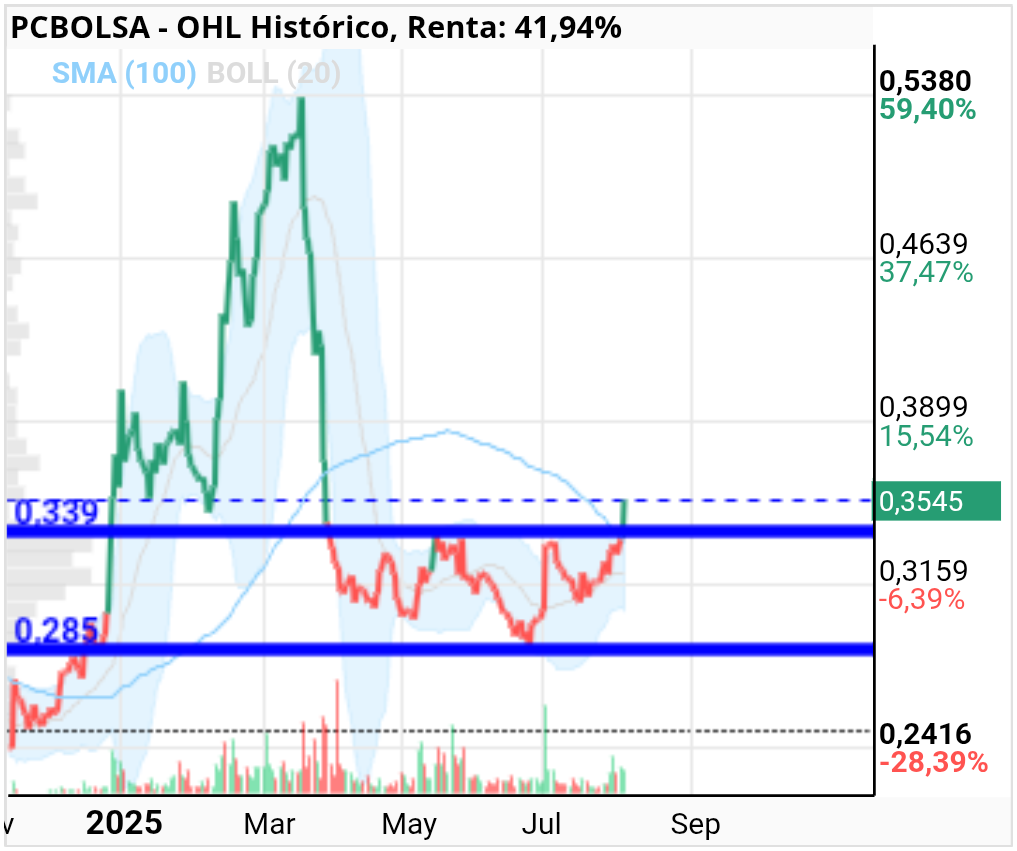Viewport: 1017px width, 851px height.
Task: Select the SMA (100) indicator legend
Action: click(124, 73)
